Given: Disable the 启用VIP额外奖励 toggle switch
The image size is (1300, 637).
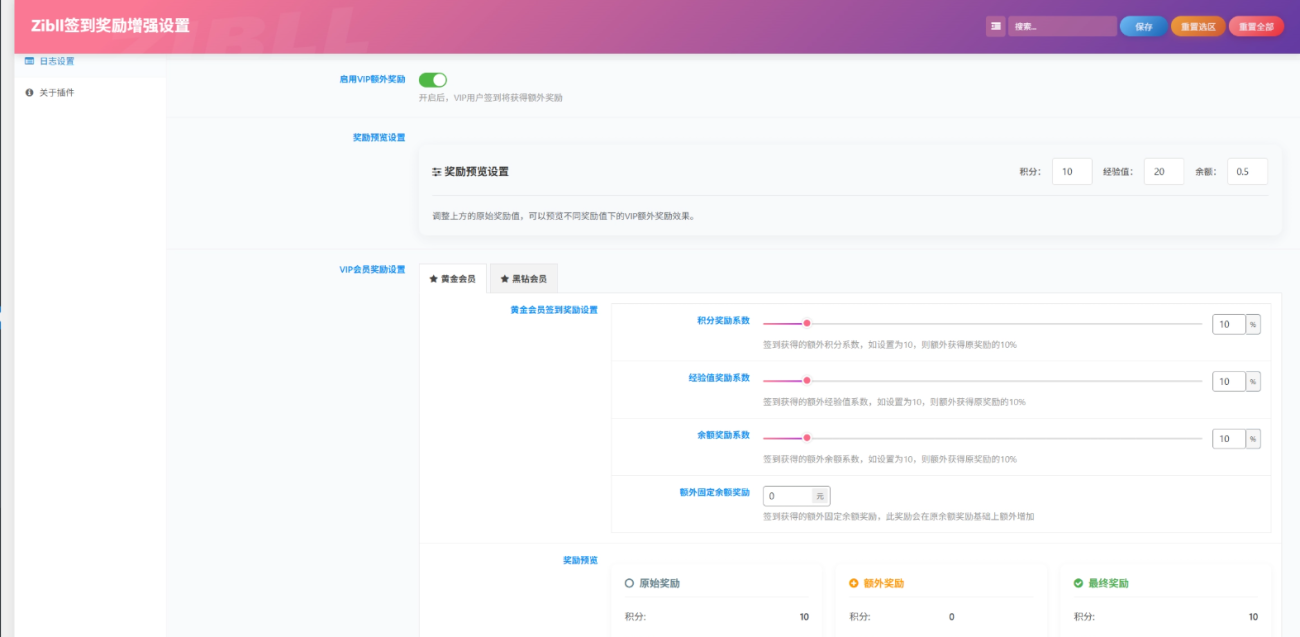Looking at the screenshot, I should [432, 80].
